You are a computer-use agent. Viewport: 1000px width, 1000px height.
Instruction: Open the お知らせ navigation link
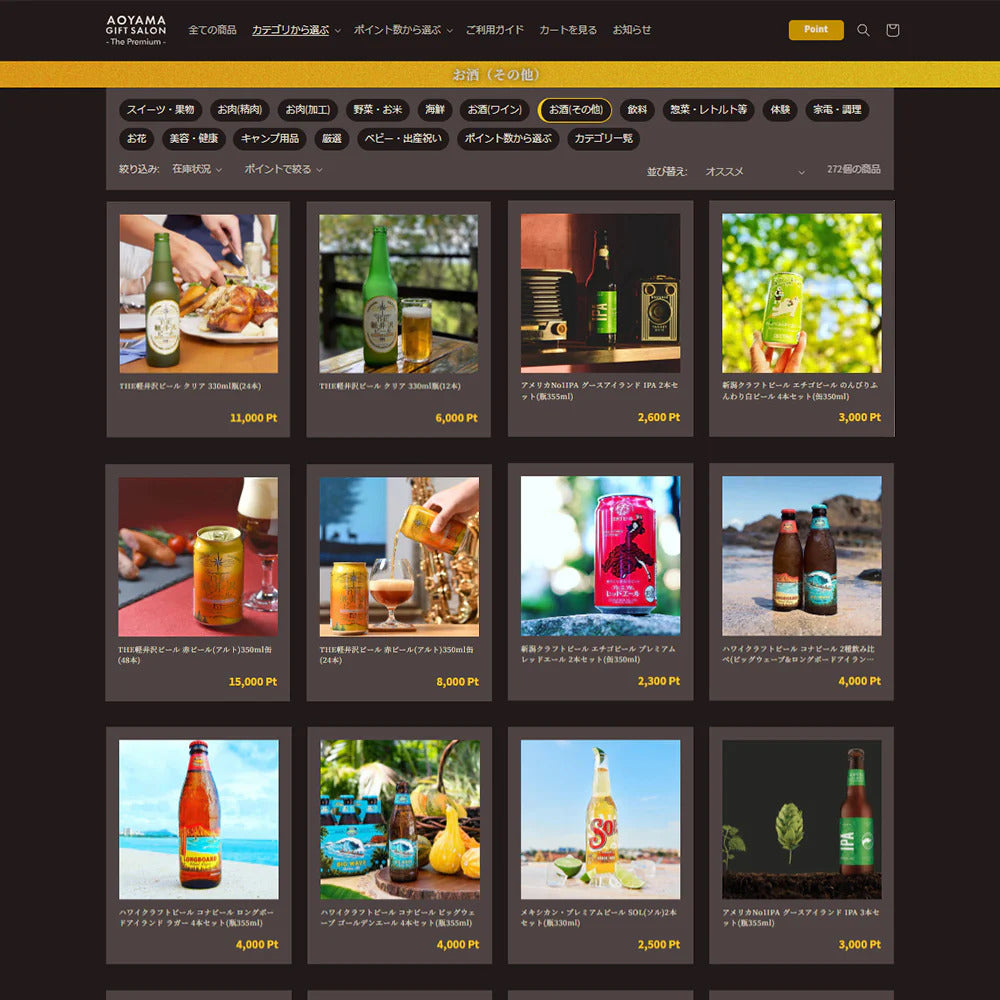[632, 30]
